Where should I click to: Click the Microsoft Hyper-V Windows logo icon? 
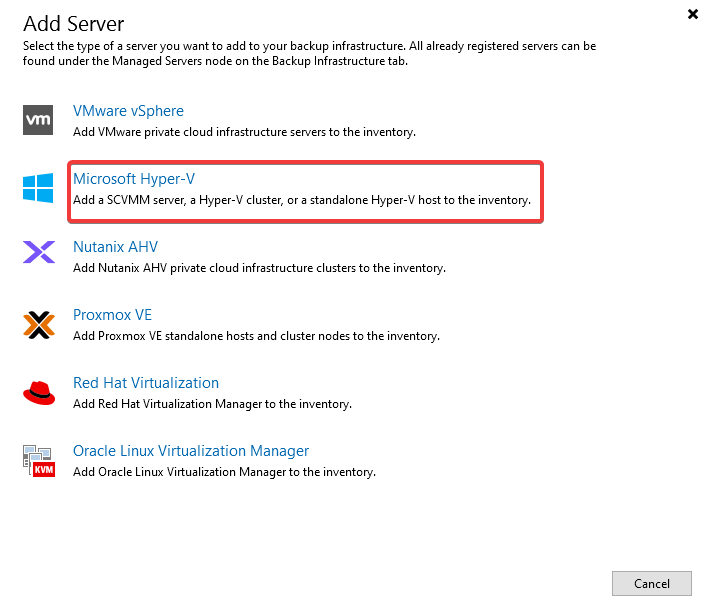pyautogui.click(x=38, y=188)
